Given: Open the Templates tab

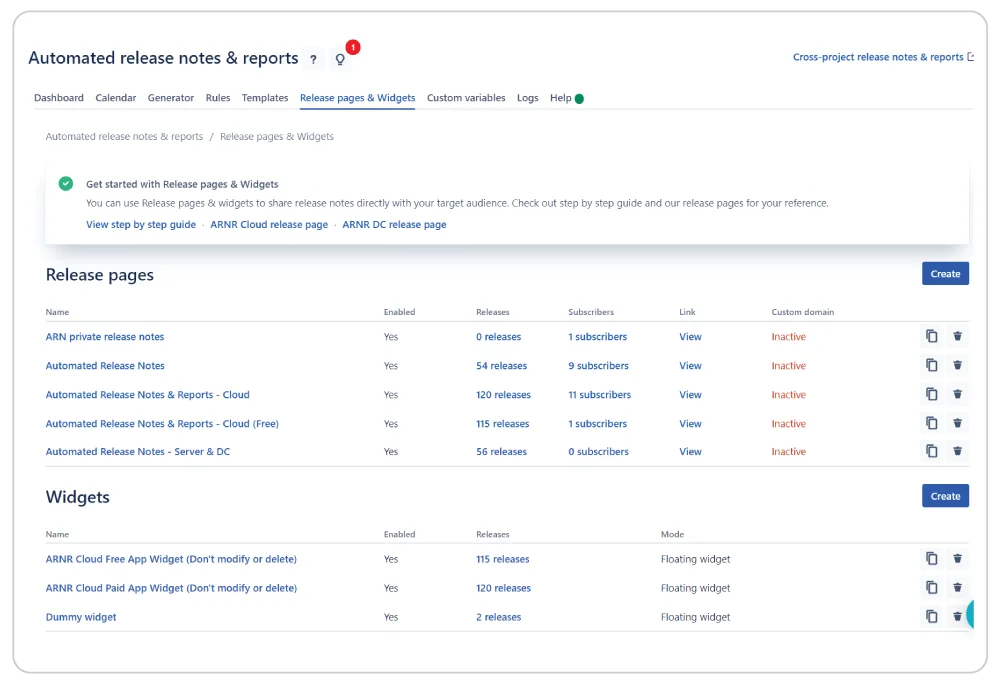Looking at the screenshot, I should (264, 98).
